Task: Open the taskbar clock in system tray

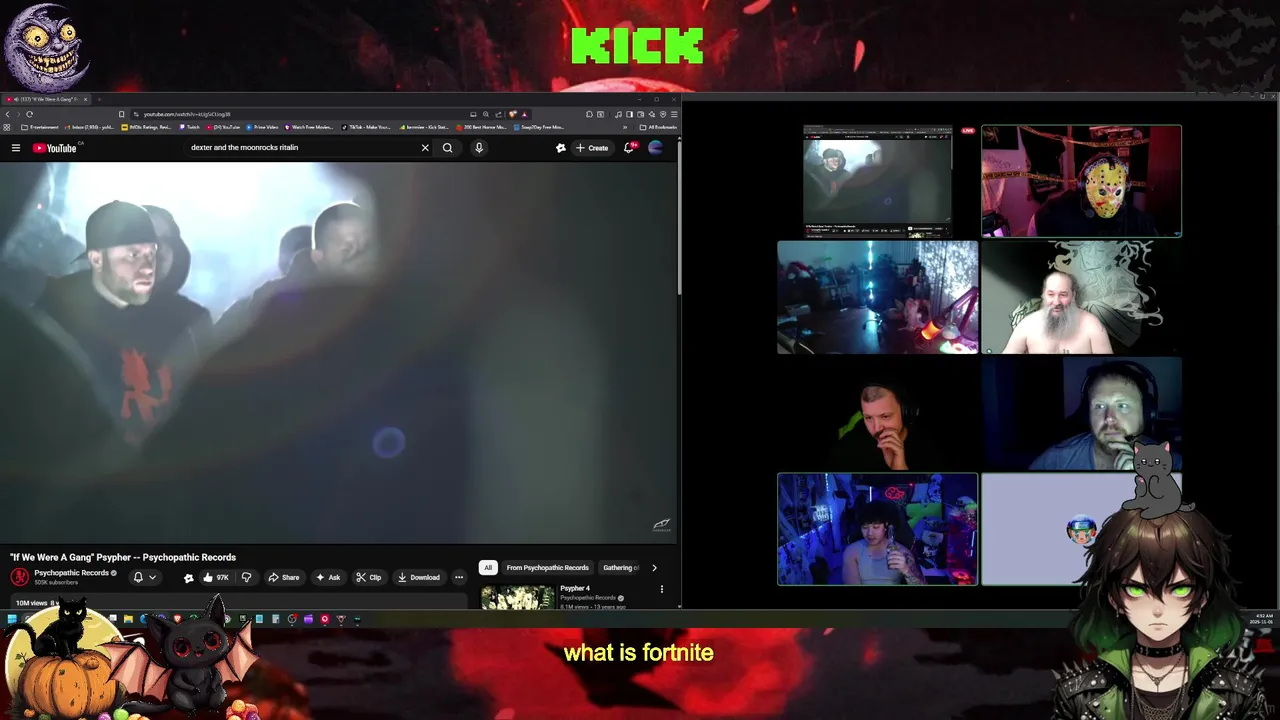Action: (1264, 618)
